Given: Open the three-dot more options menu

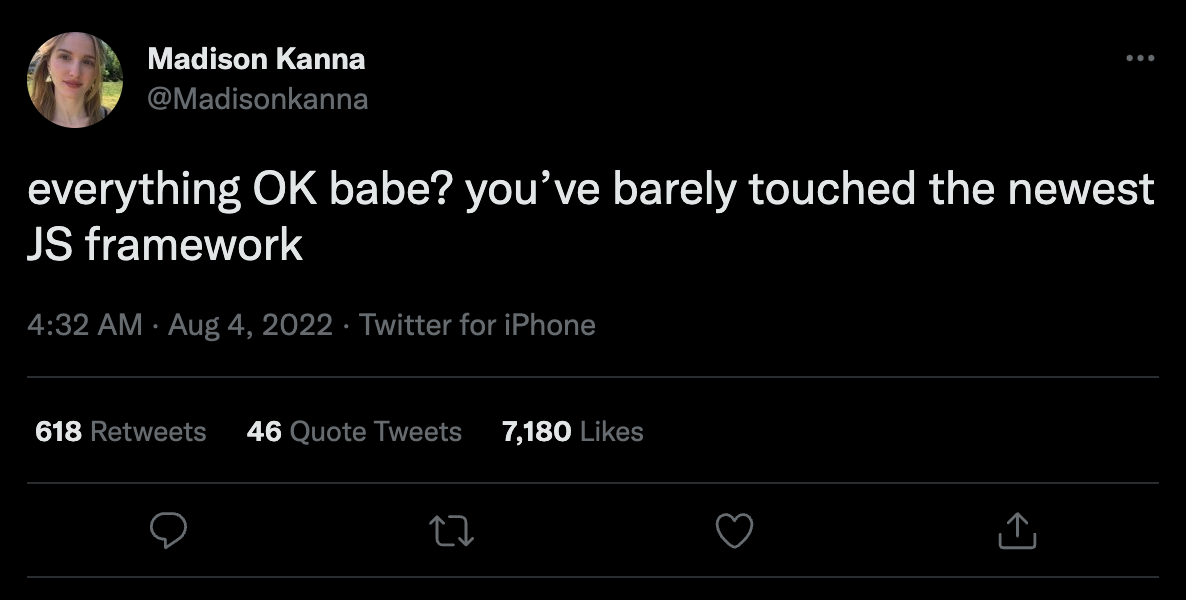Looking at the screenshot, I should pyautogui.click(x=1140, y=59).
